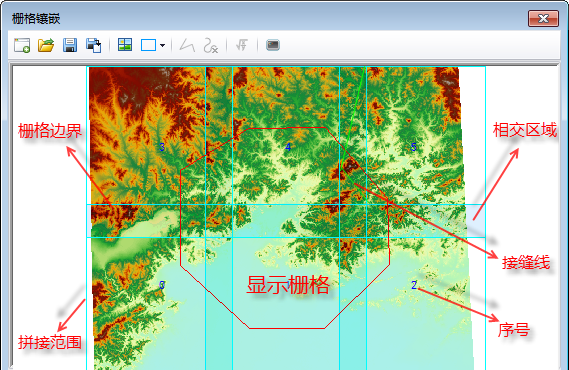Image resolution: width=569 pixels, height=370 pixels.
Task: Expand the rectangle tool dropdown arrow
Action: click(162, 46)
